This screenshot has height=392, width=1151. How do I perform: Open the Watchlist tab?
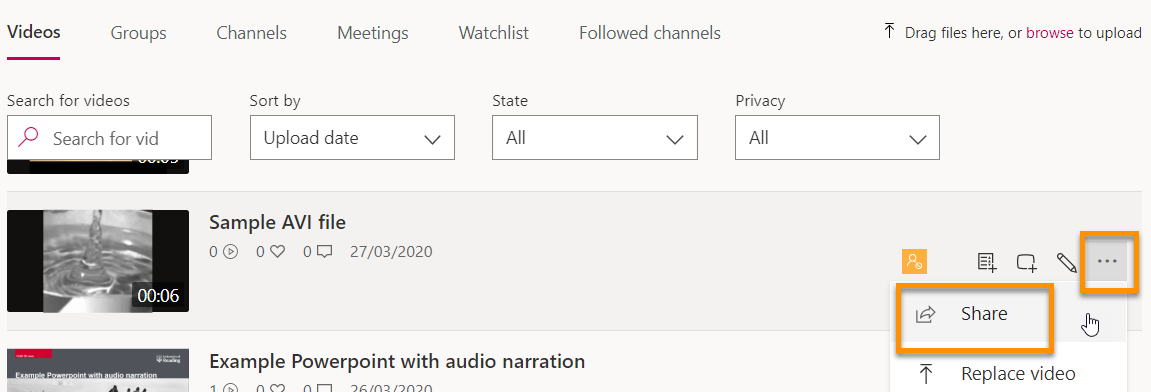click(494, 33)
